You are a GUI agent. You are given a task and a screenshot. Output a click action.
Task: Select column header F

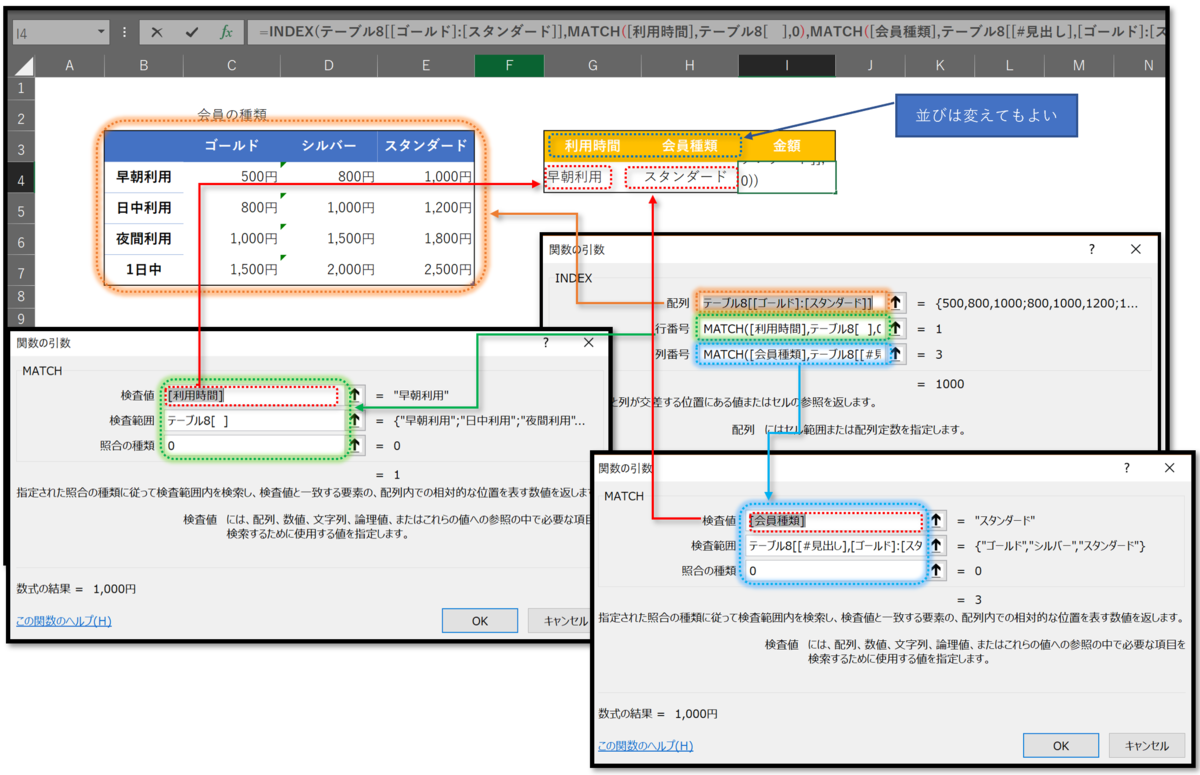509,65
